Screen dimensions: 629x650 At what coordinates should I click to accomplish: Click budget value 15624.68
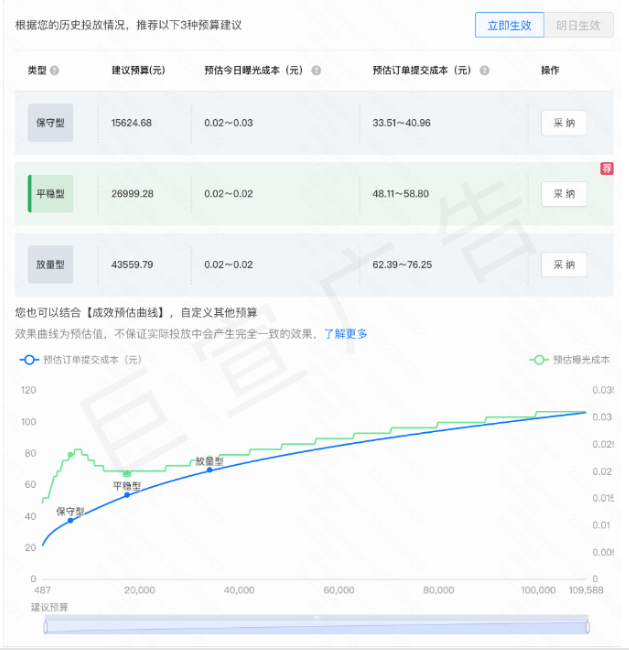coord(131,123)
